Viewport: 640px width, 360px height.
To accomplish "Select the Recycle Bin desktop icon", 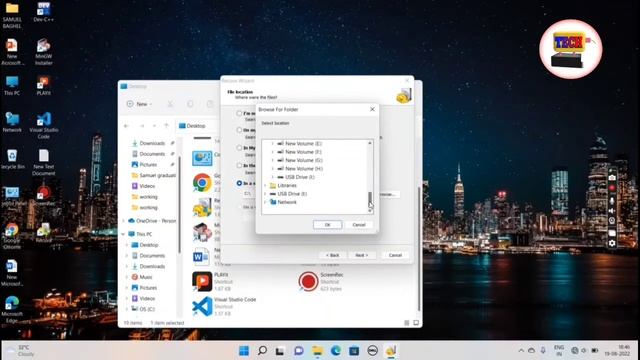I will click(12, 159).
